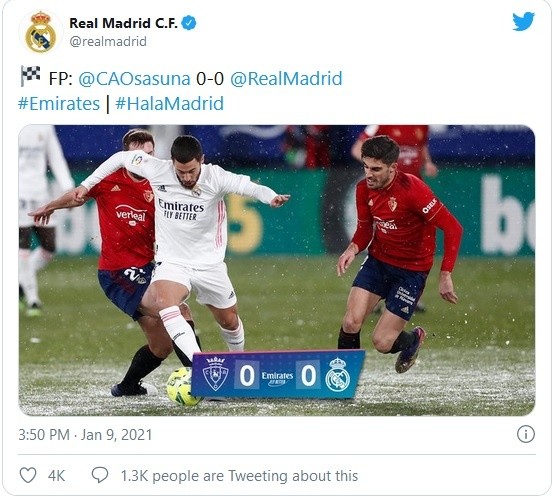Open the match photo thumbnail
This screenshot has width=554, height=502.
(277, 270)
